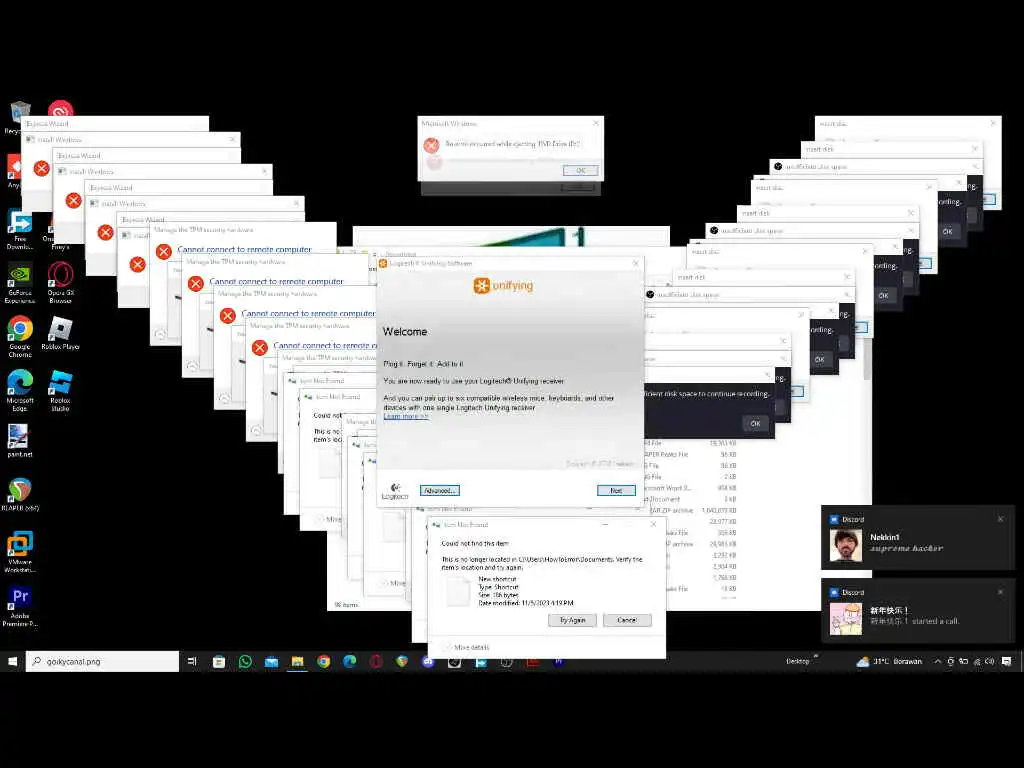Open Opera GX Browser desktop icon
Image resolution: width=1024 pixels, height=768 pixels.
(60, 282)
